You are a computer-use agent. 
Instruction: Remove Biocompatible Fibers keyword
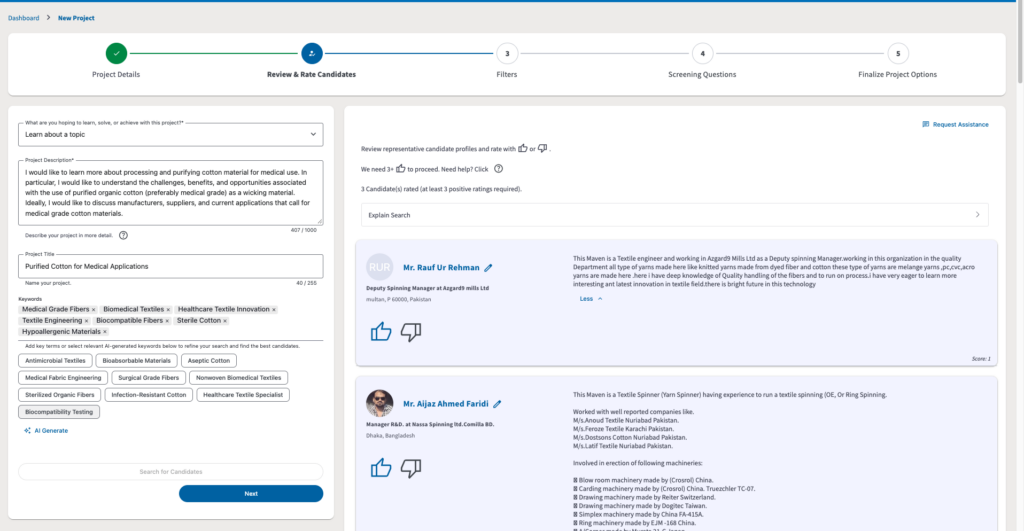click(167, 321)
